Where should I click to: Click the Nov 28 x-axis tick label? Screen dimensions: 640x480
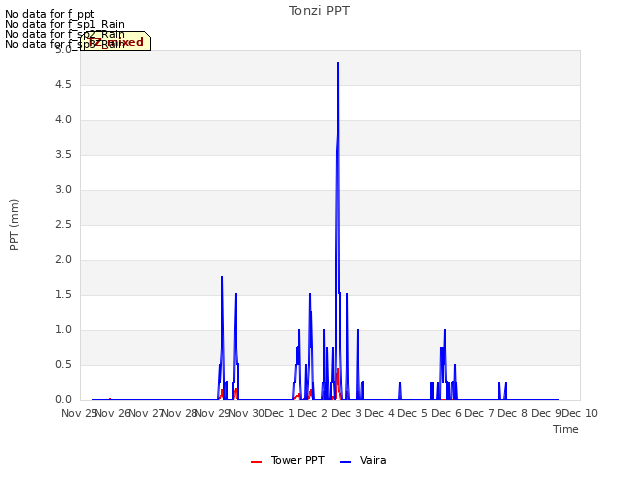point(180,413)
